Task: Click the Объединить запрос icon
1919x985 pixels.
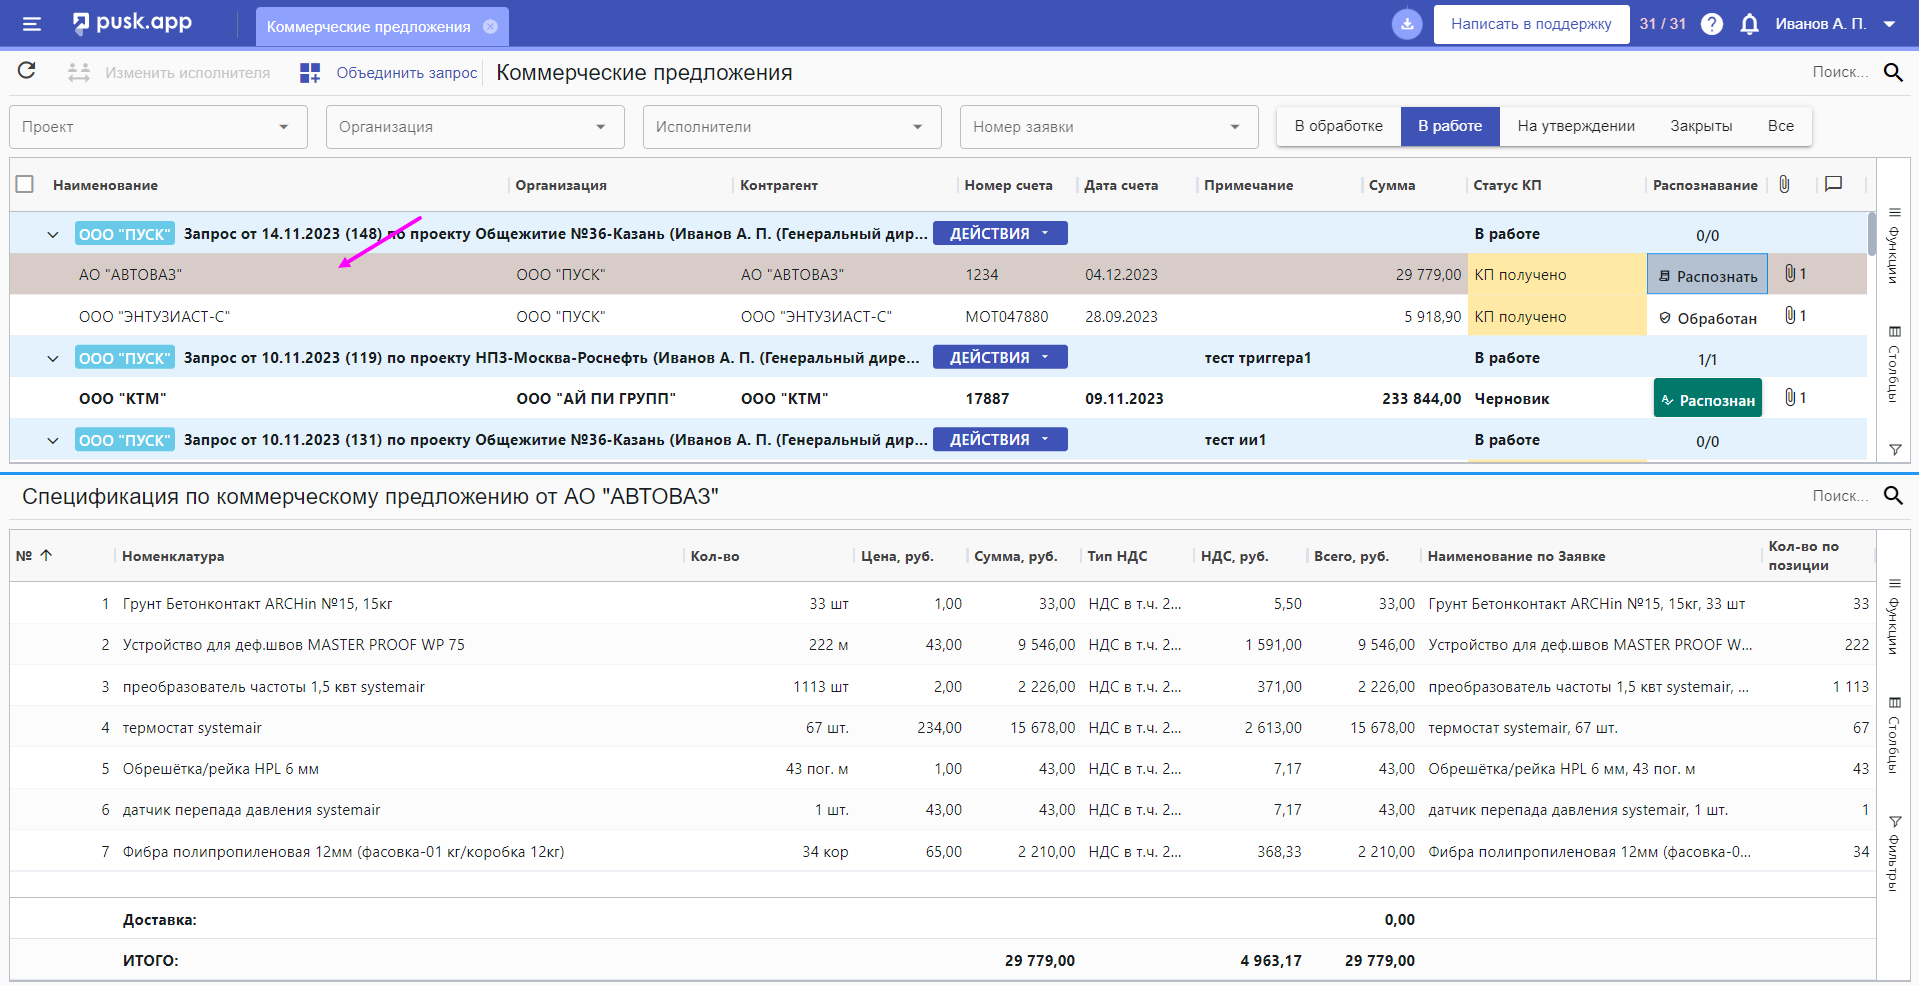Action: pyautogui.click(x=310, y=72)
